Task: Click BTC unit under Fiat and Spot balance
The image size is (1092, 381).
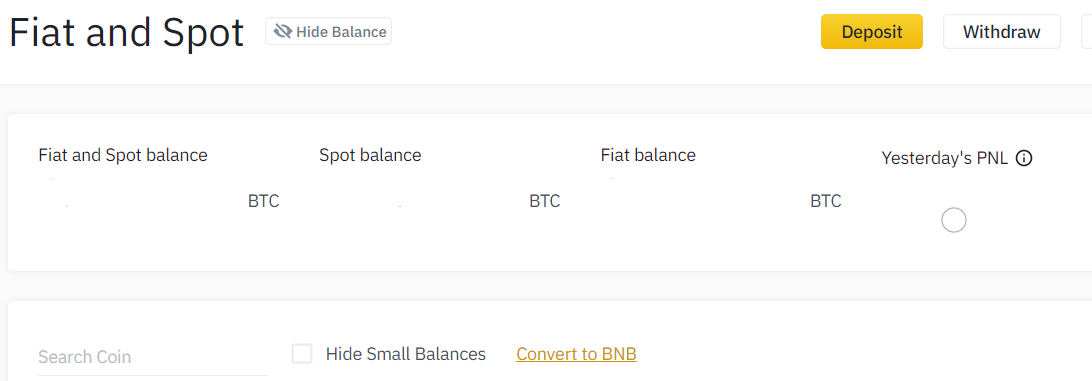Action: pos(263,201)
